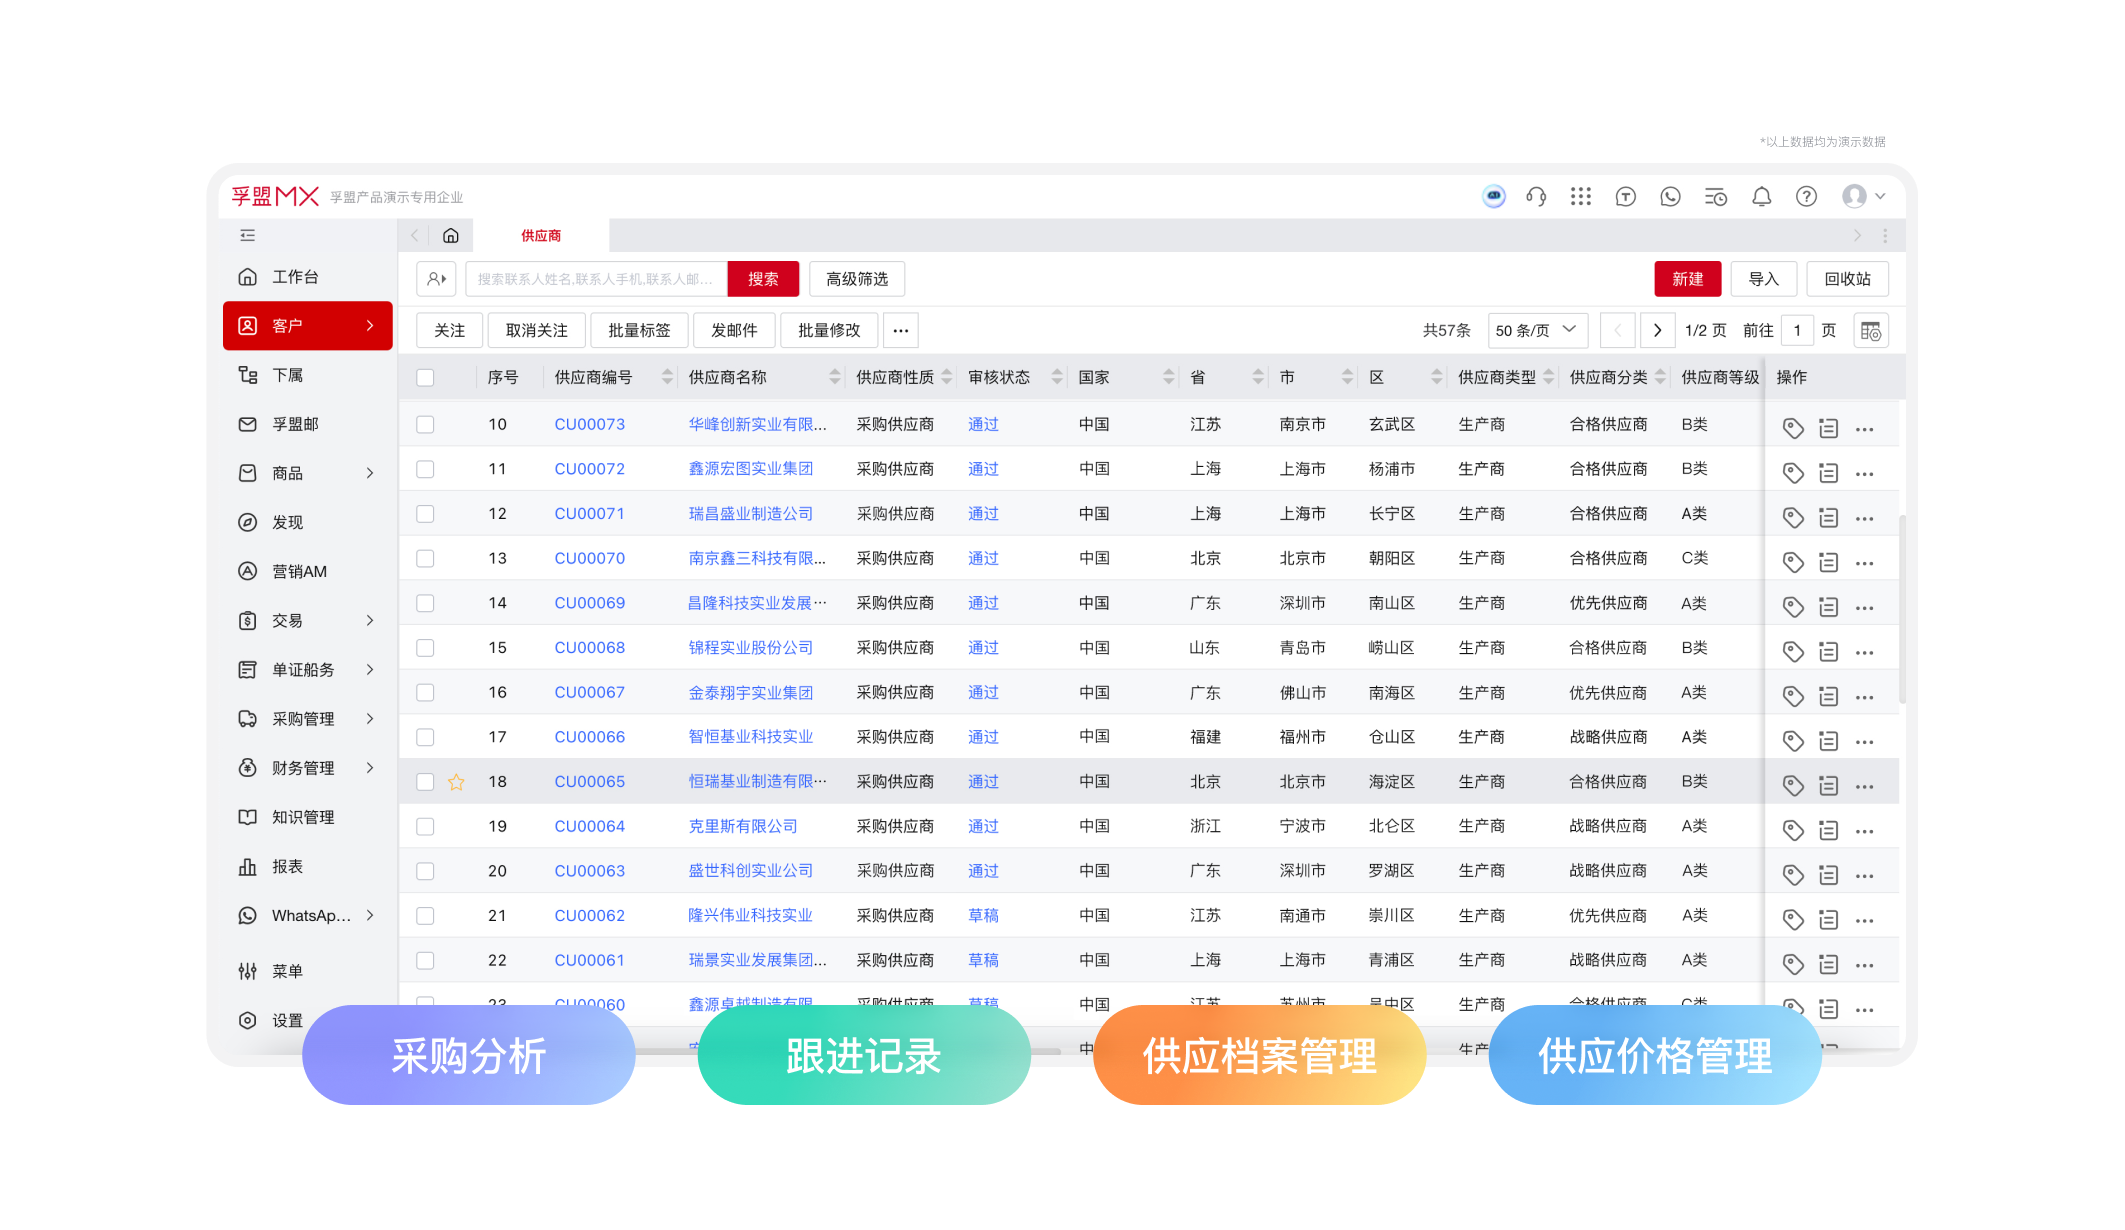
Task: Click the headset customer support icon
Action: (x=1537, y=196)
